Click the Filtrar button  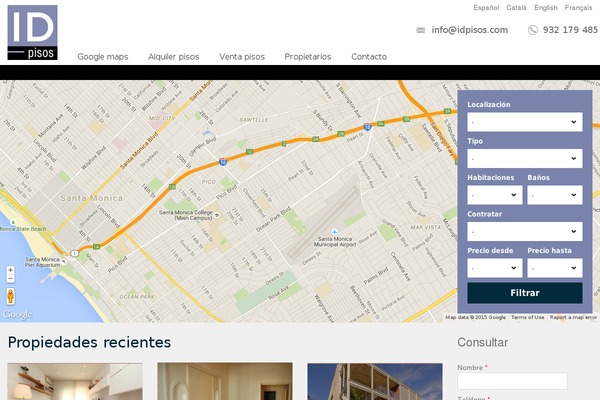click(525, 293)
